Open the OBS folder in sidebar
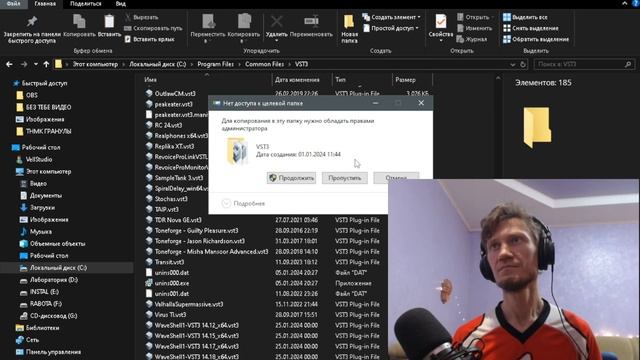Viewport: 640px width, 360px height. point(31,95)
